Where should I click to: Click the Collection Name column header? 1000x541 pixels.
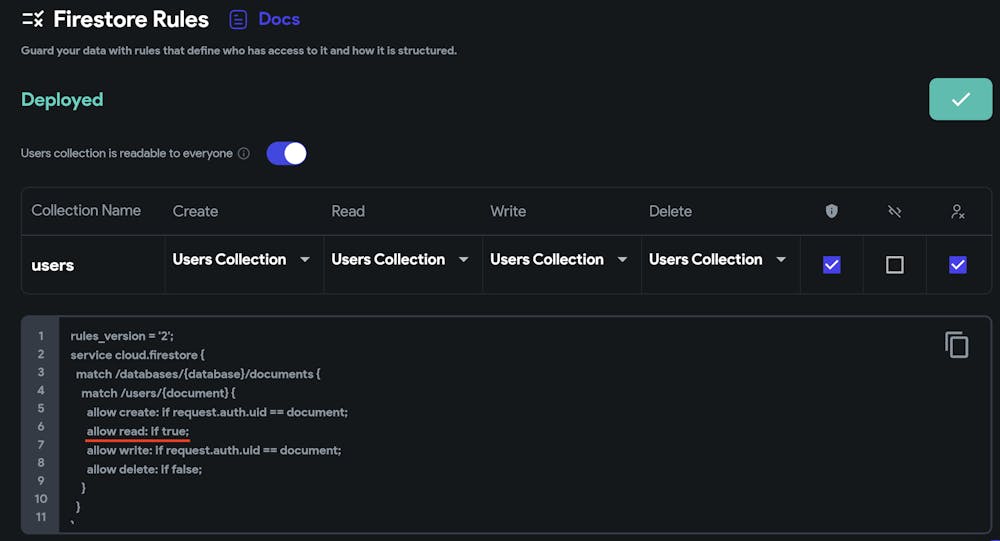(x=86, y=210)
